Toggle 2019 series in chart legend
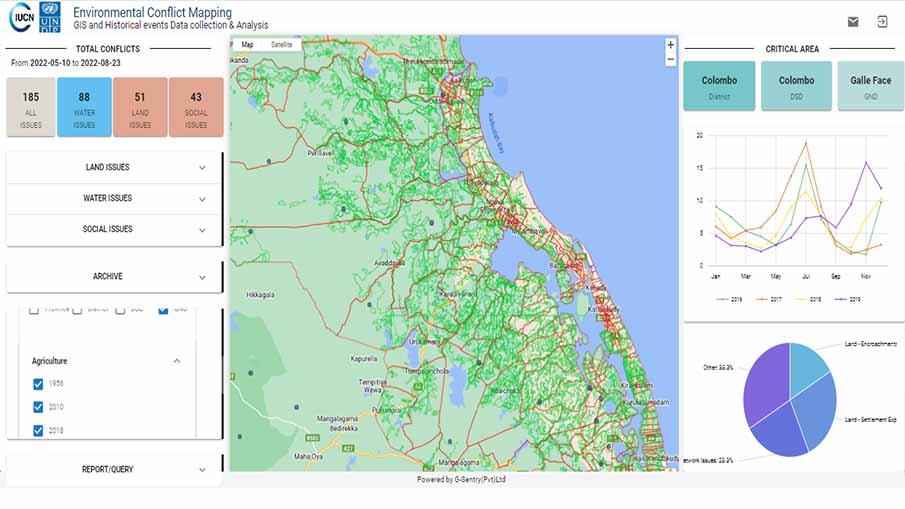Screen dimensions: 905x509 point(847,300)
